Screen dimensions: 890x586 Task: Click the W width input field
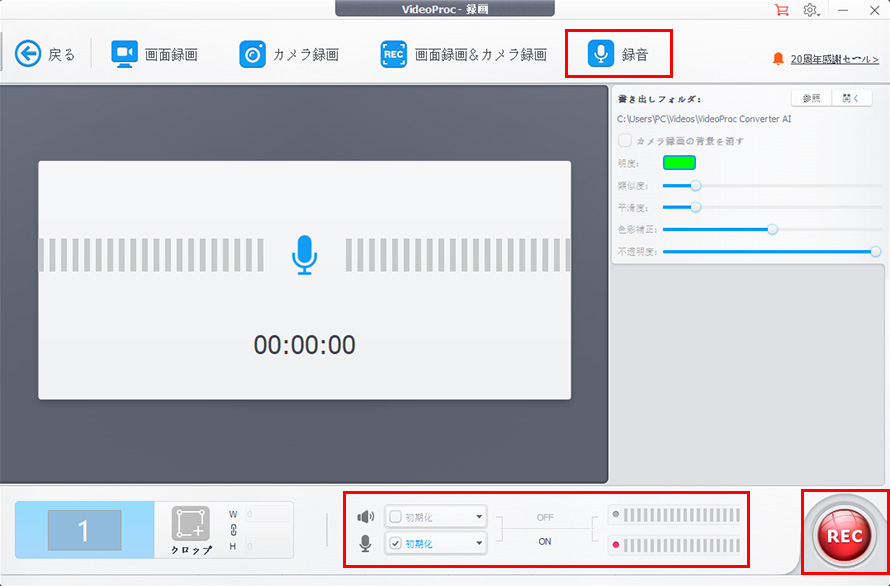pyautogui.click(x=267, y=514)
